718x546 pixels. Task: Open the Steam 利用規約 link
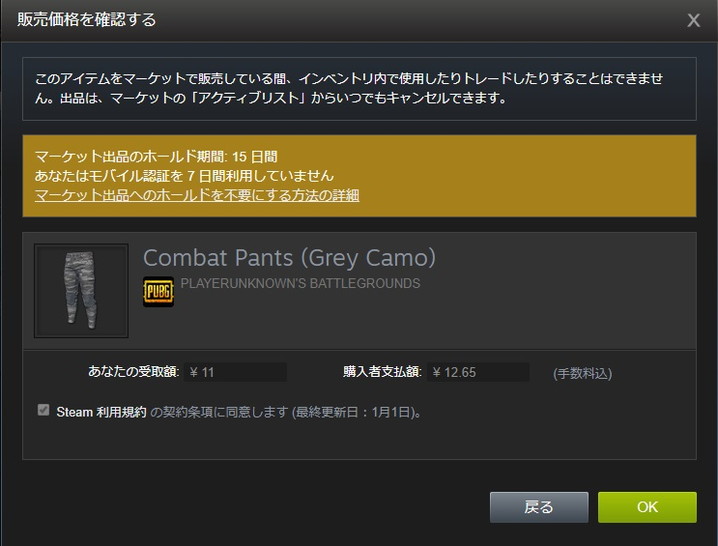pyautogui.click(x=101, y=412)
